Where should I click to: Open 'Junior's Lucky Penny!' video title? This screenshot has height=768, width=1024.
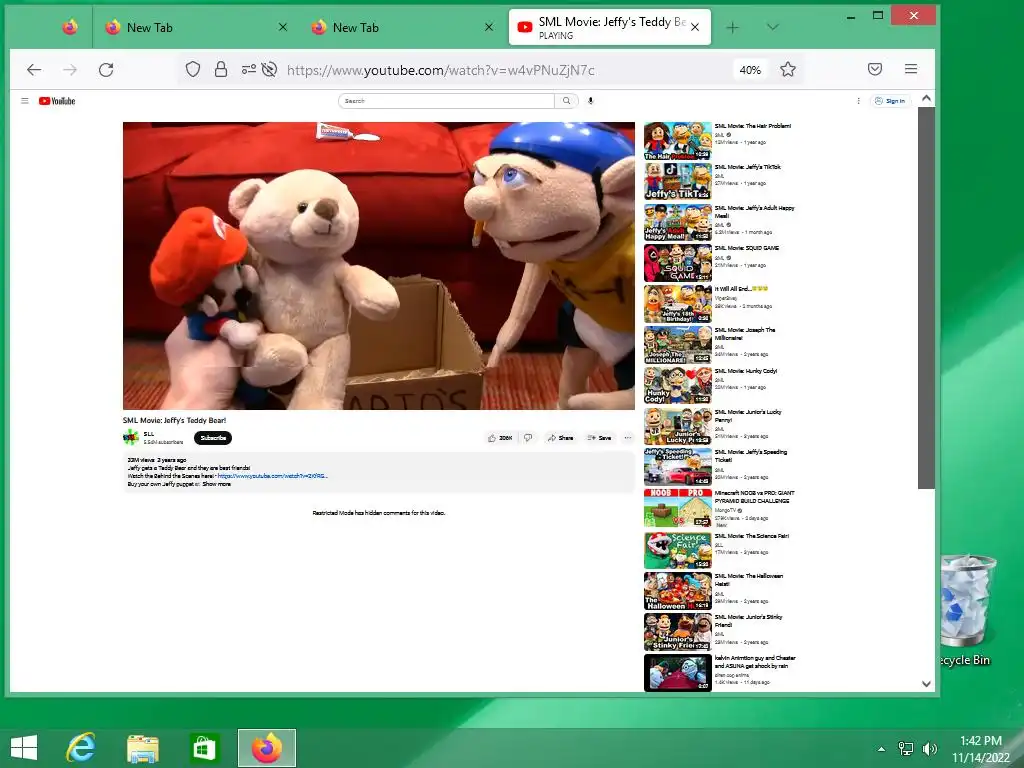point(748,416)
